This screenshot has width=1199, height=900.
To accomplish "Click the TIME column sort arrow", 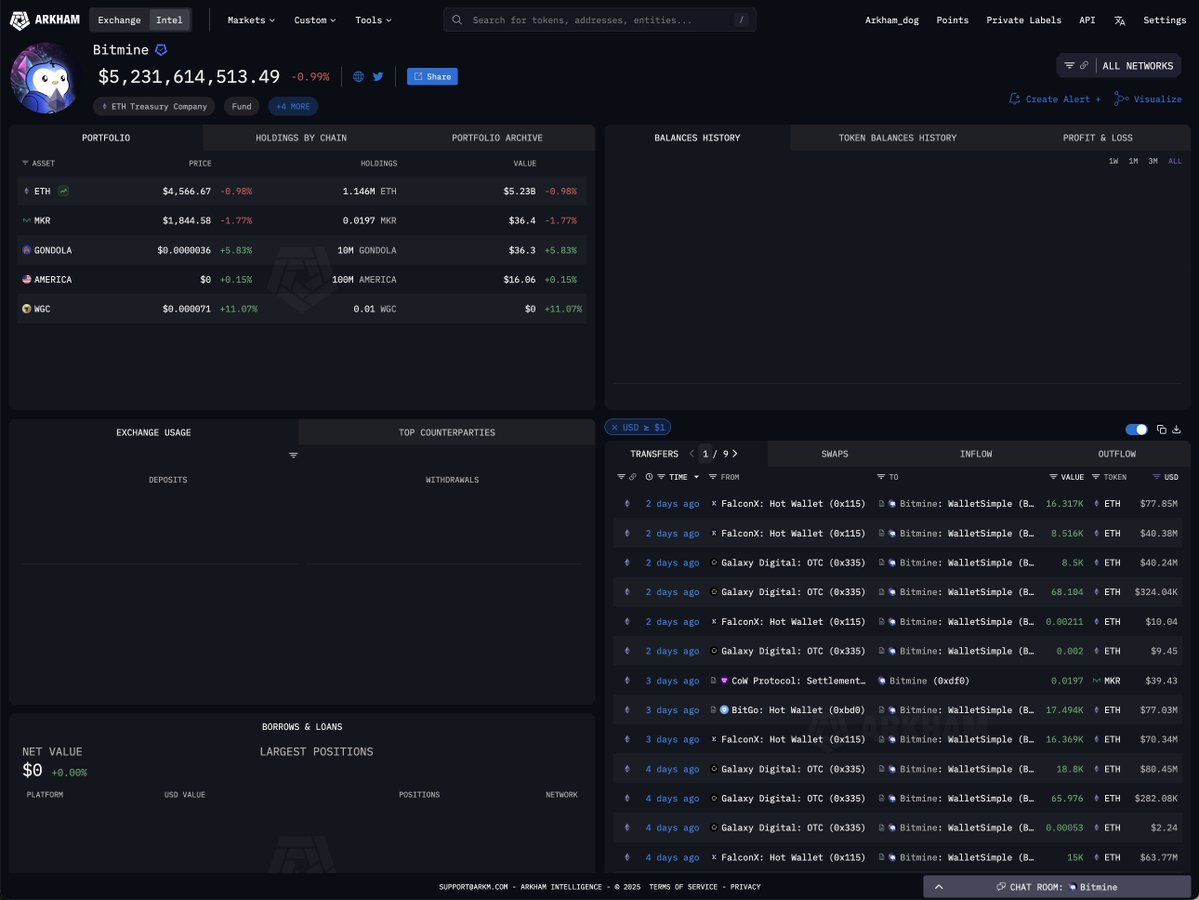I will pos(696,477).
